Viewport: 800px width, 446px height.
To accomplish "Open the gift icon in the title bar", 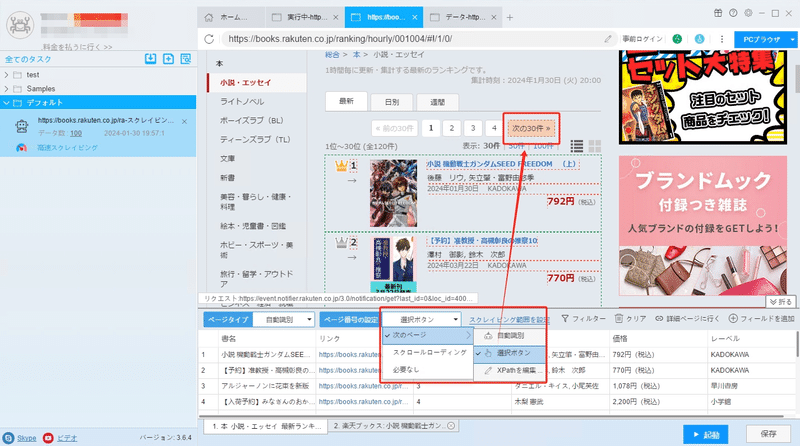I will coord(718,13).
